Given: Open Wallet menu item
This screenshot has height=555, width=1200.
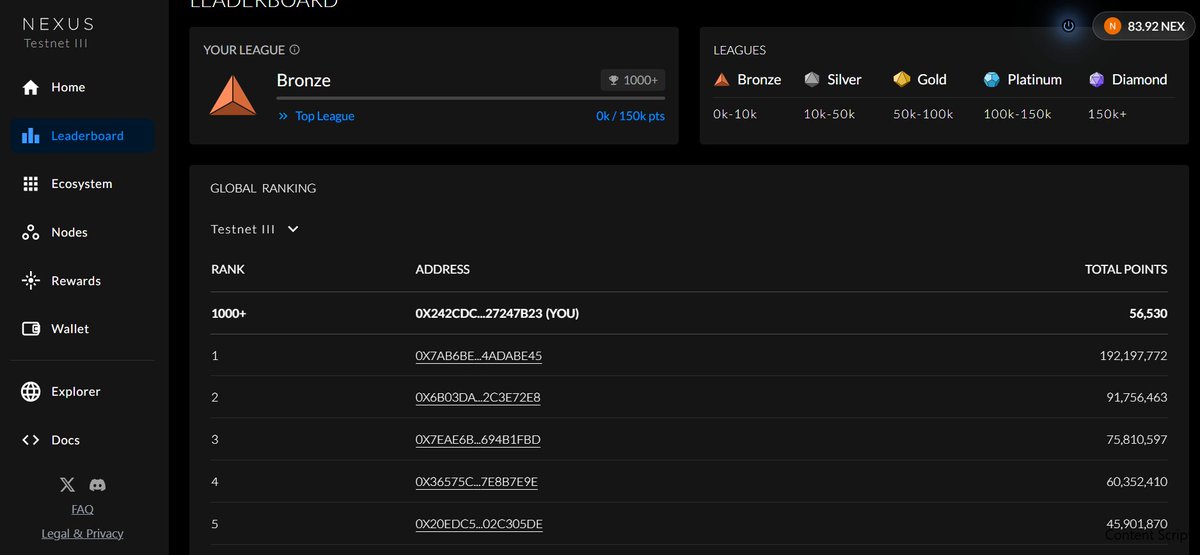Looking at the screenshot, I should pos(82,329).
